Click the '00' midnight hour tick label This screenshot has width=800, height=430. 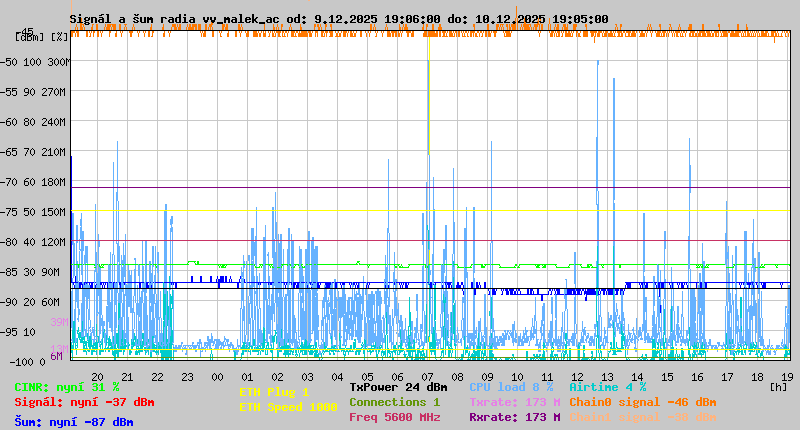pyautogui.click(x=217, y=377)
